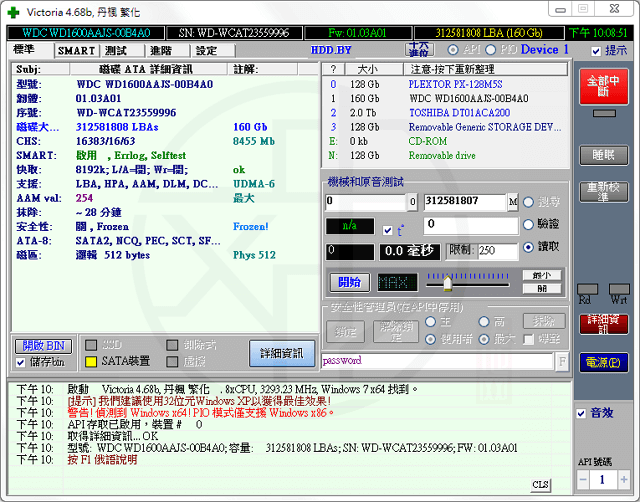Image resolution: width=640 pixels, height=502 pixels.
Task: Click the 卸除式 indicator box
Action: click(172, 345)
